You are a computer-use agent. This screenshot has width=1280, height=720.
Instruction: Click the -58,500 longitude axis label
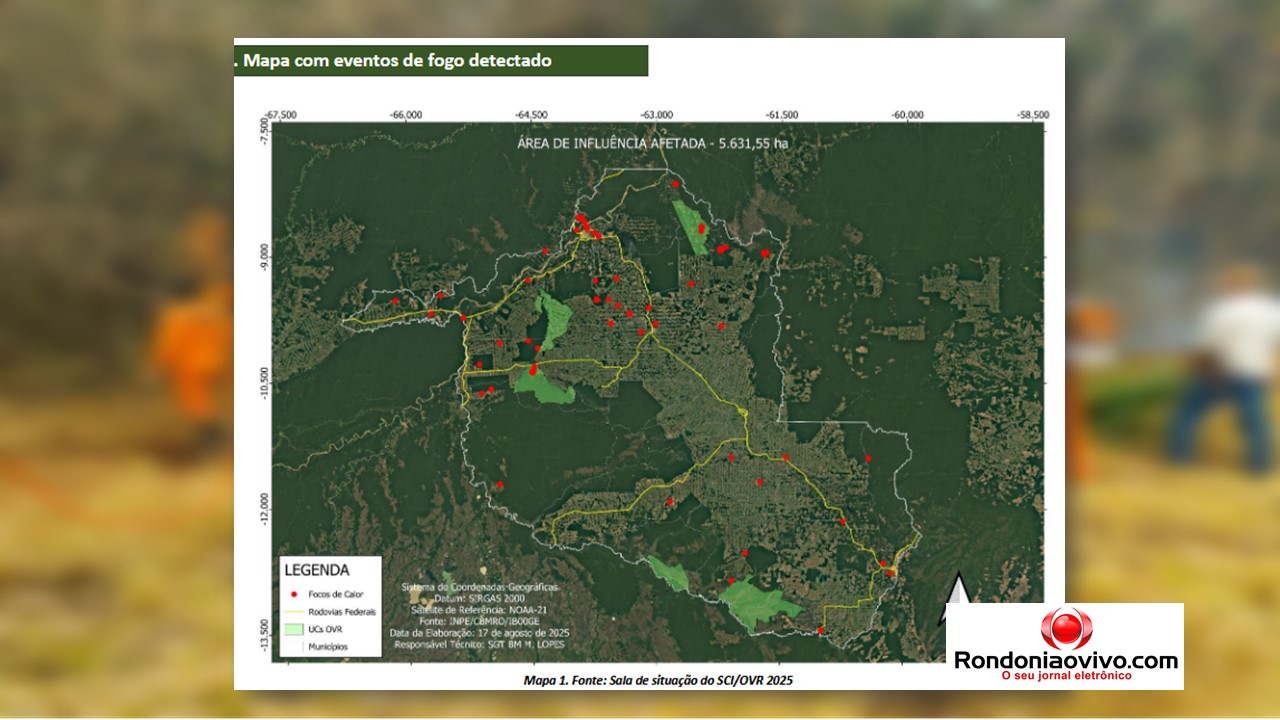click(x=1032, y=114)
